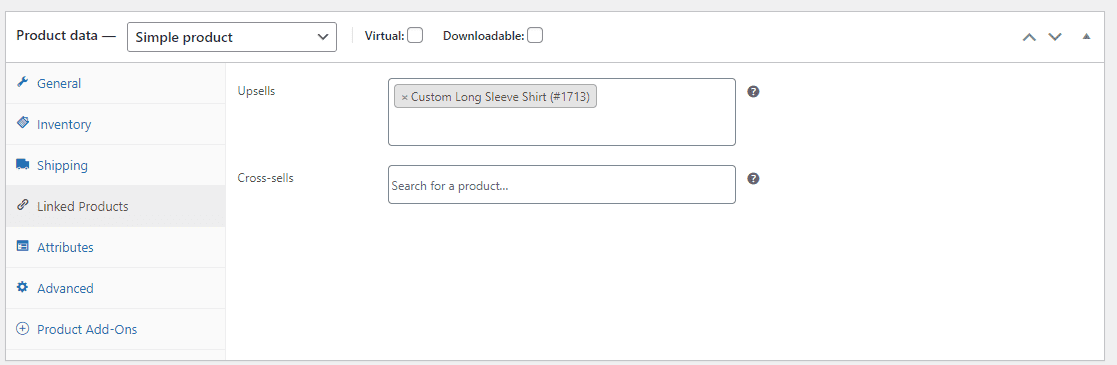Click the Inventory tag icon
The image size is (1117, 365).
point(22,123)
